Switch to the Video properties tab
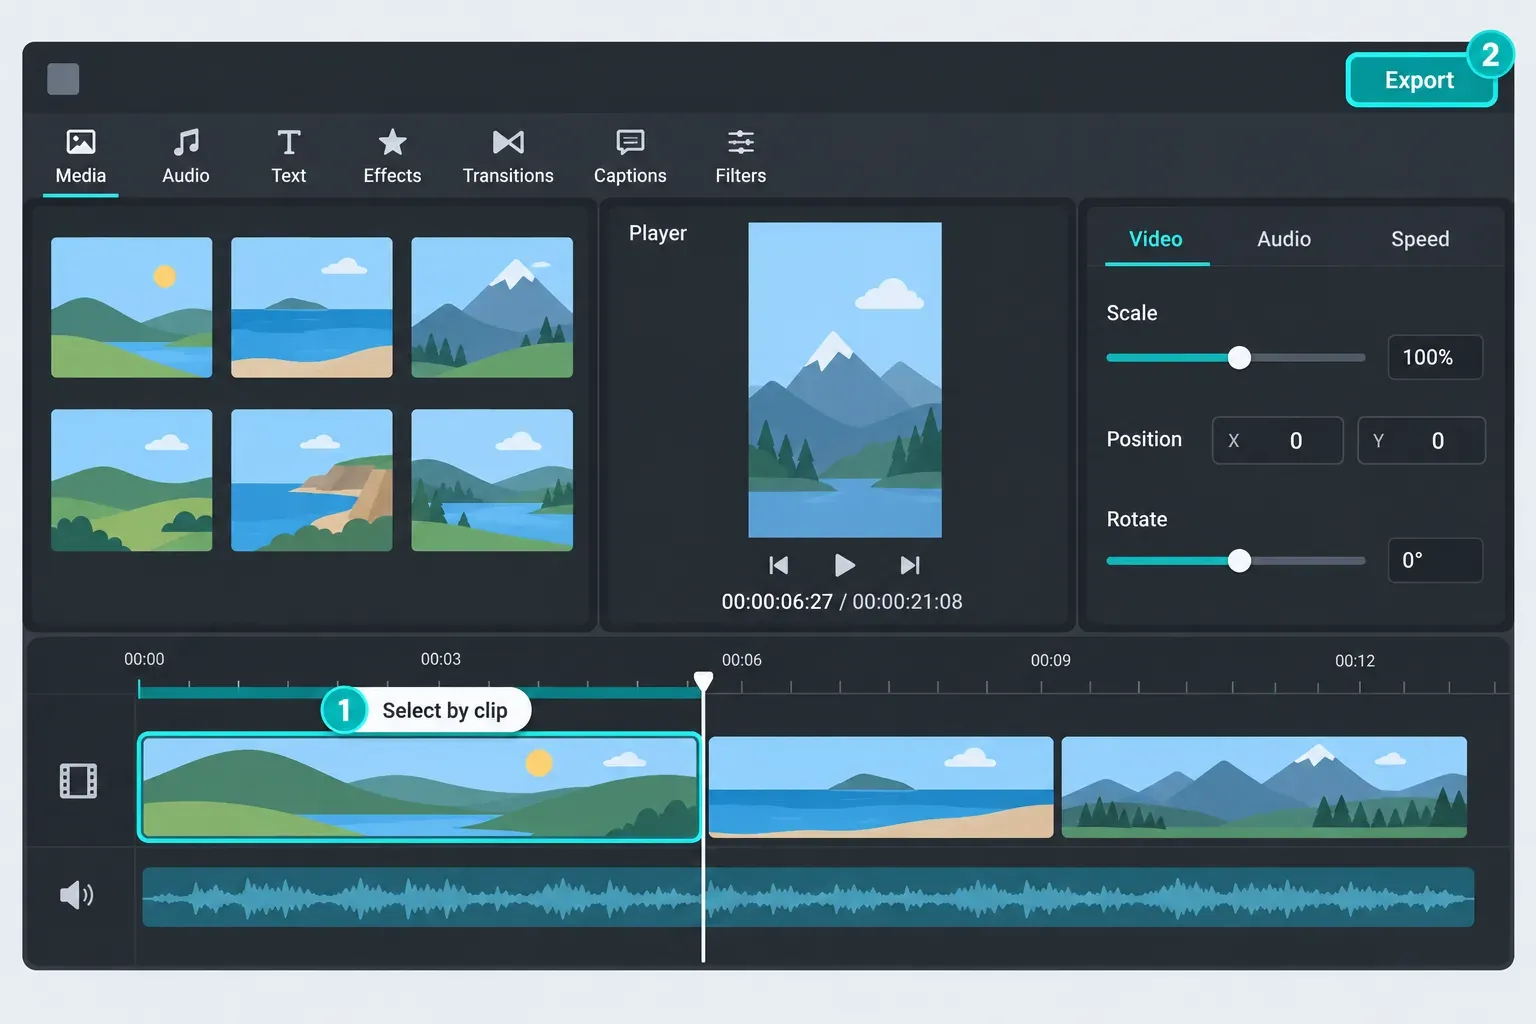Image resolution: width=1536 pixels, height=1024 pixels. click(1156, 239)
